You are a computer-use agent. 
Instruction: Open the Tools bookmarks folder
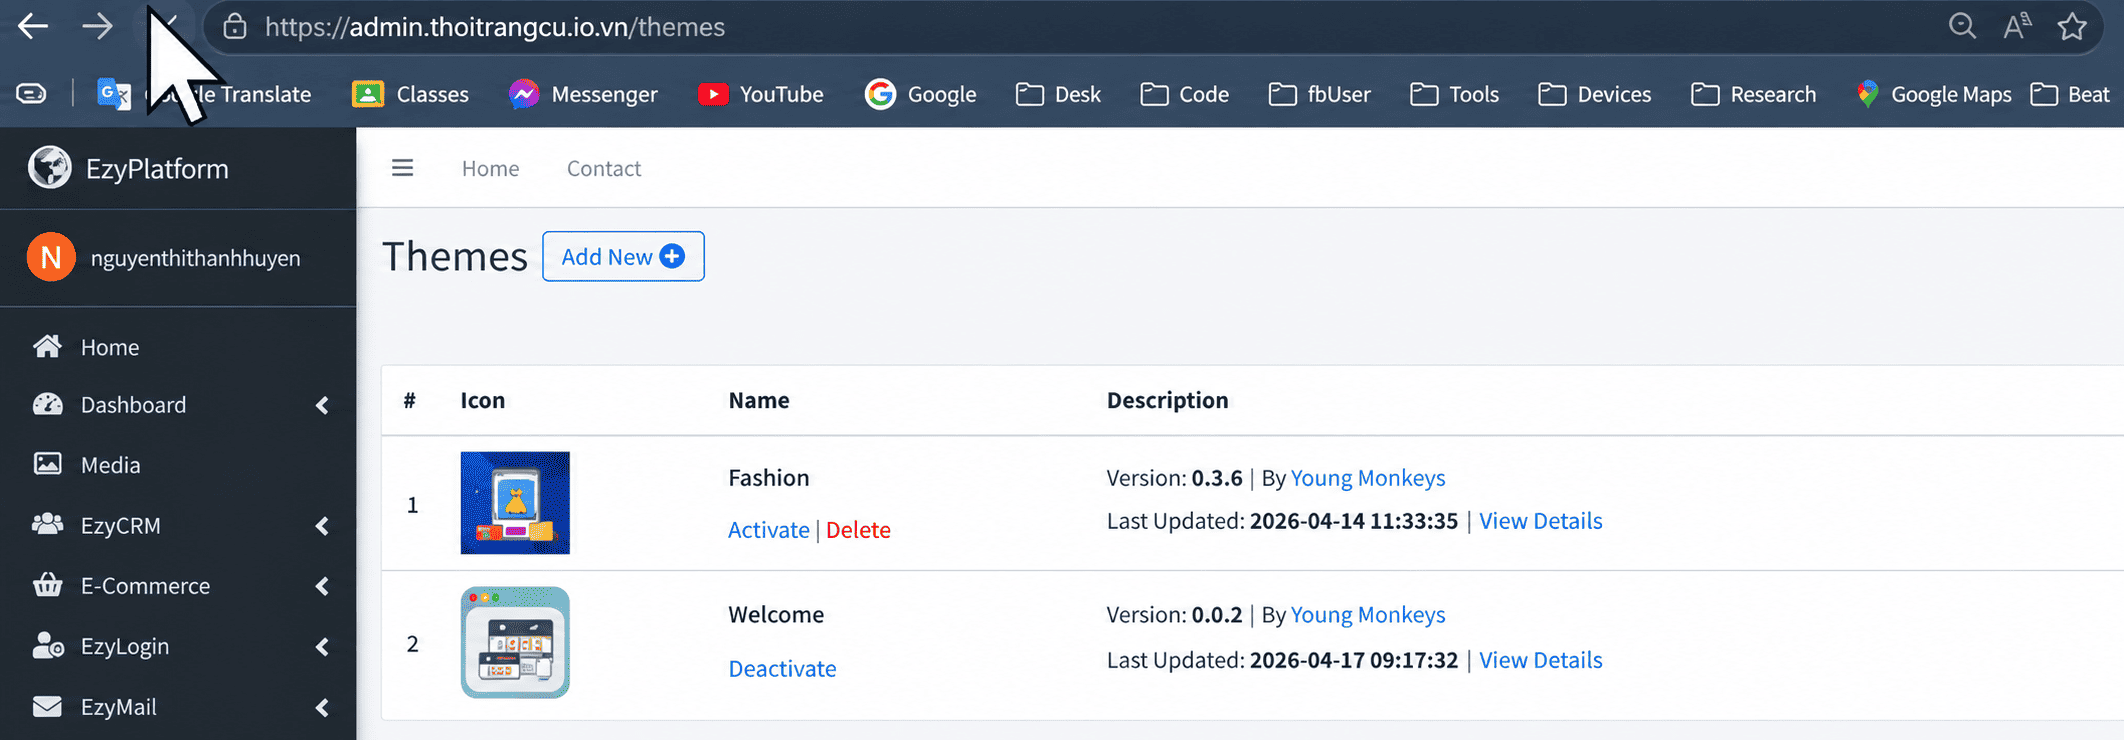point(1455,94)
